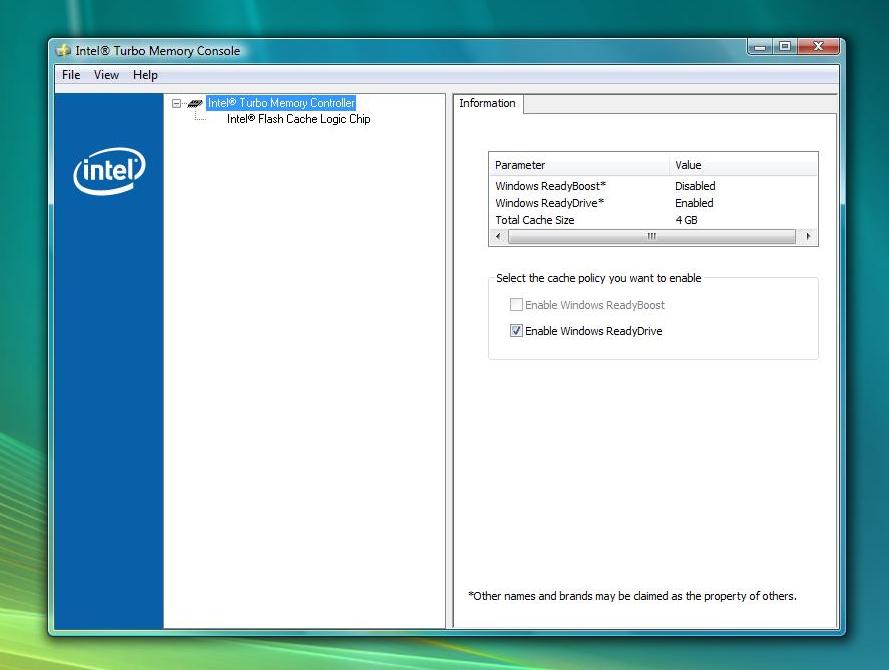Click the title bar application icon
The height and width of the screenshot is (670, 889).
click(x=64, y=51)
